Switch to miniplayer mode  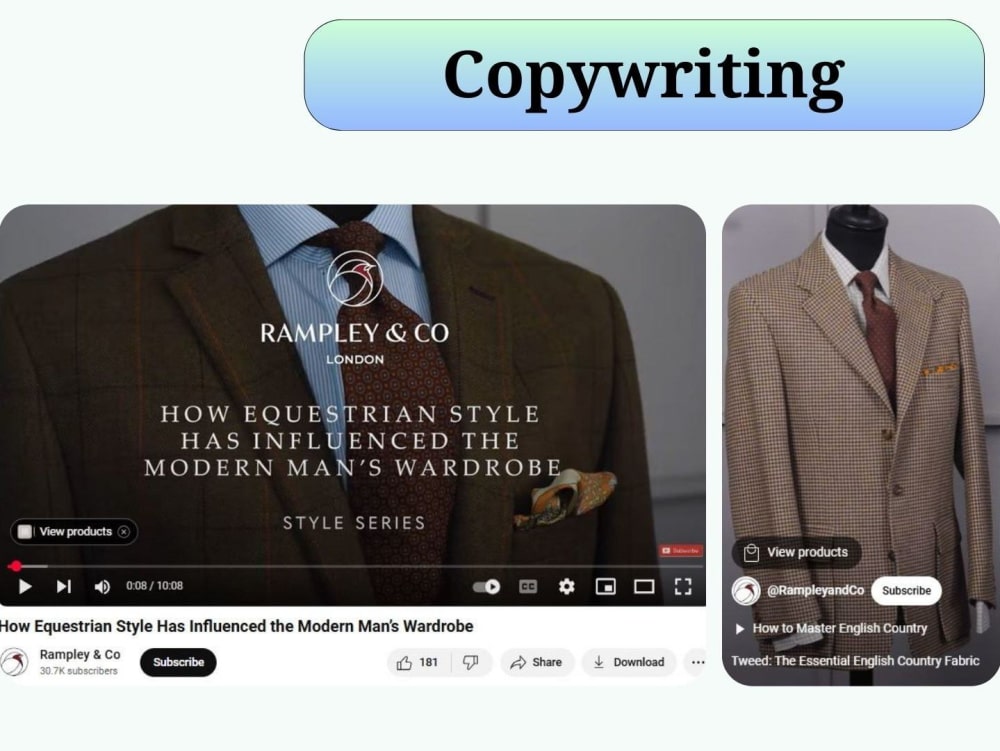605,586
